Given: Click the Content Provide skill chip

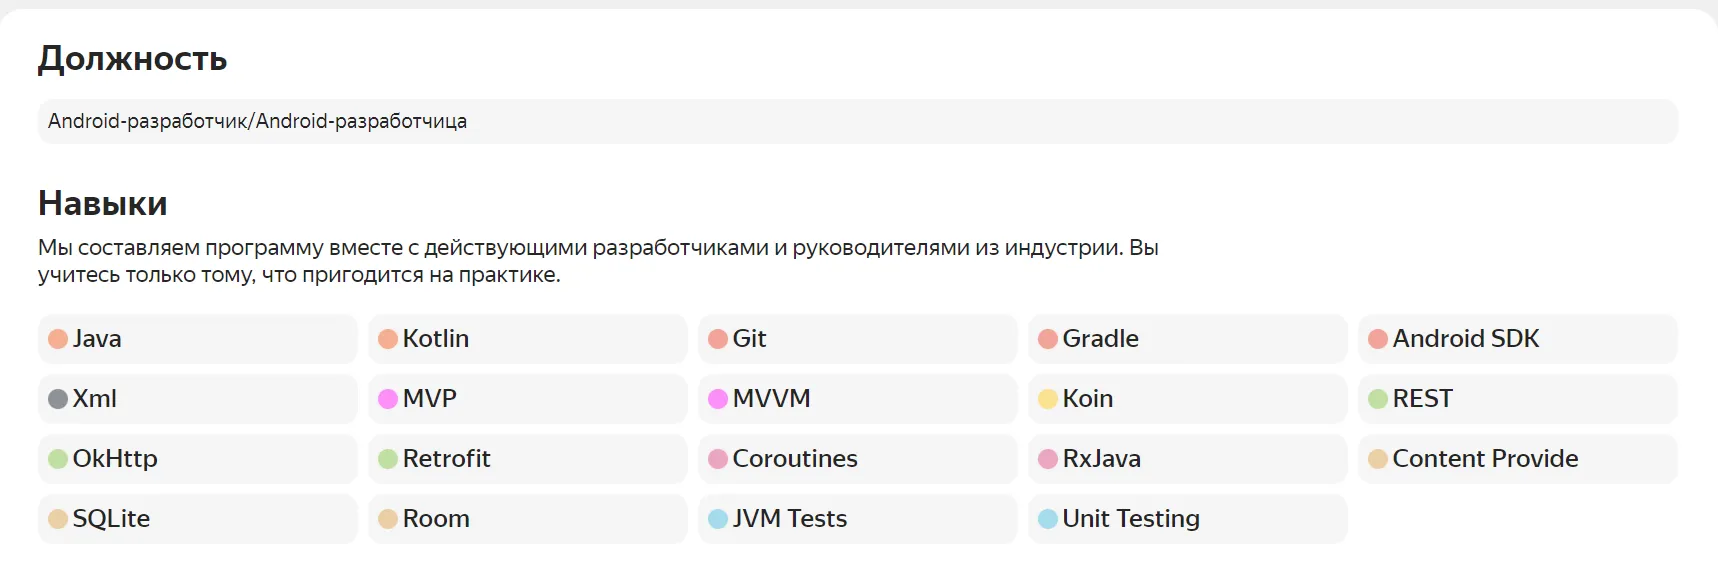Looking at the screenshot, I should (x=1517, y=459).
